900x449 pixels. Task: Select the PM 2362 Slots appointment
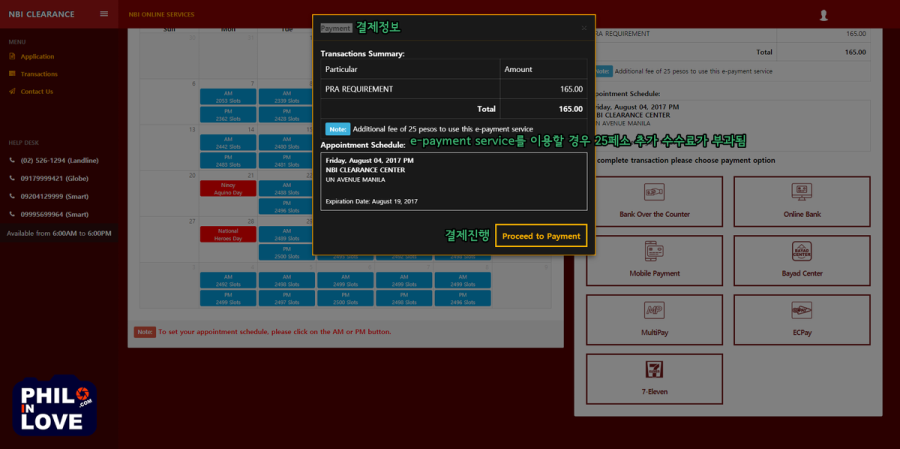pyautogui.click(x=228, y=115)
